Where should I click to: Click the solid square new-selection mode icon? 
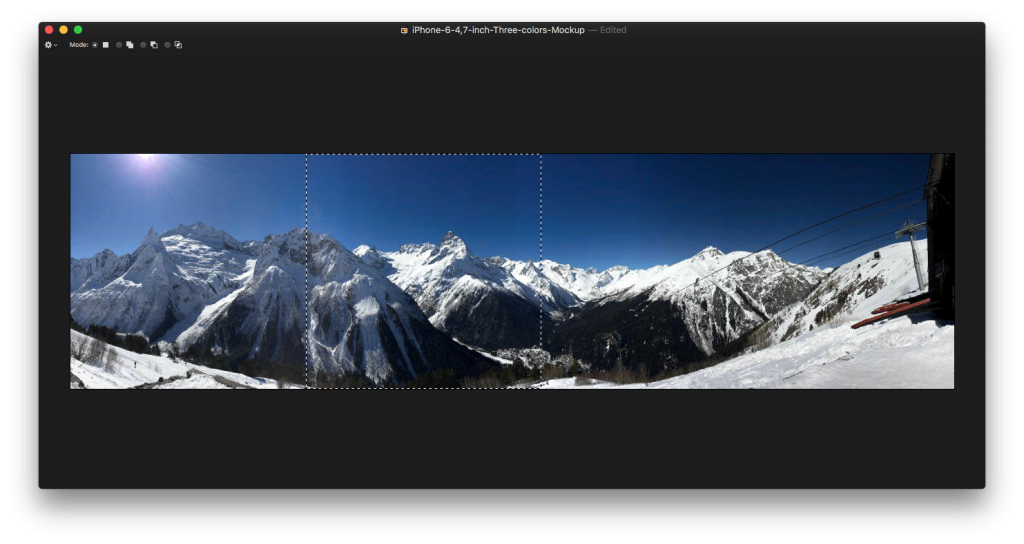[106, 45]
